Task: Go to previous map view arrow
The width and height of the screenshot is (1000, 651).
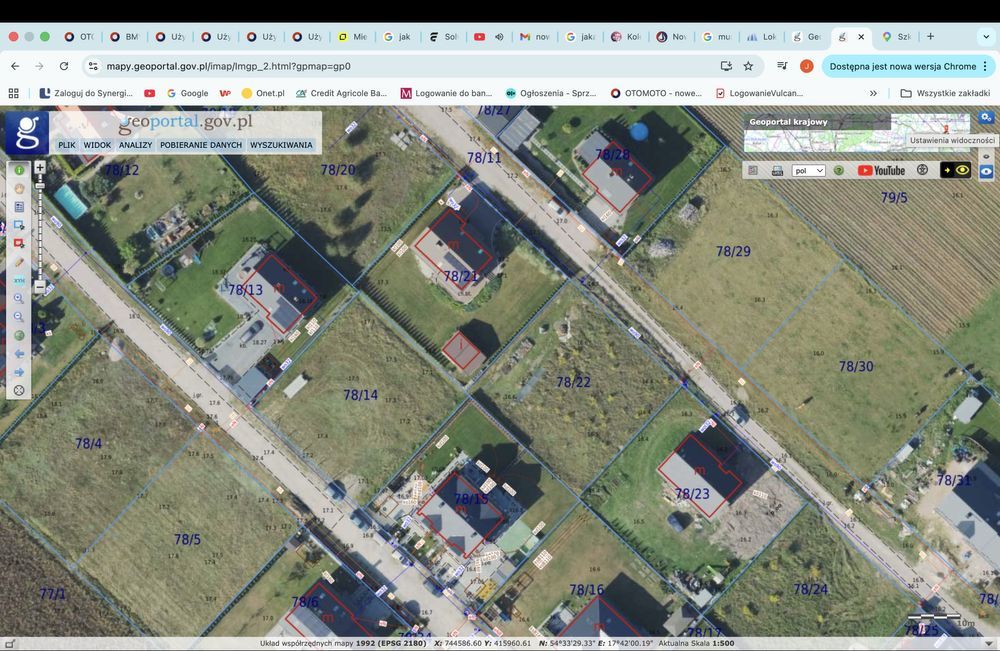Action: (19, 354)
